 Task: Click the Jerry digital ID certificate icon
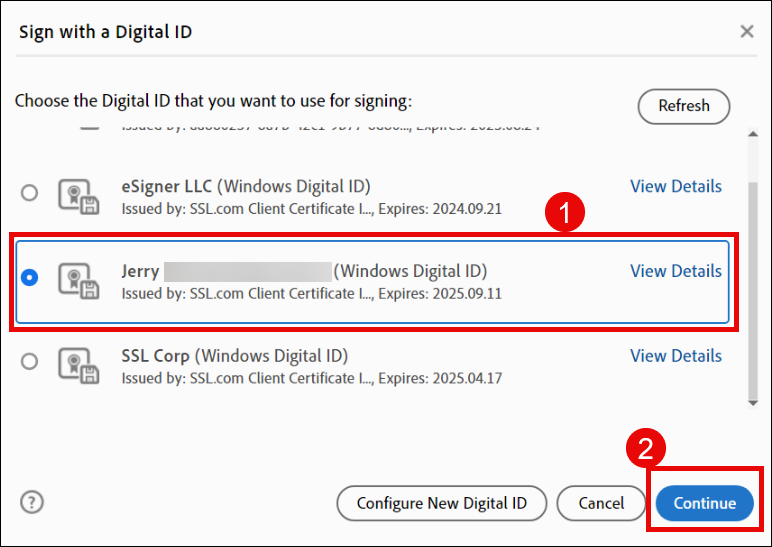pos(78,281)
